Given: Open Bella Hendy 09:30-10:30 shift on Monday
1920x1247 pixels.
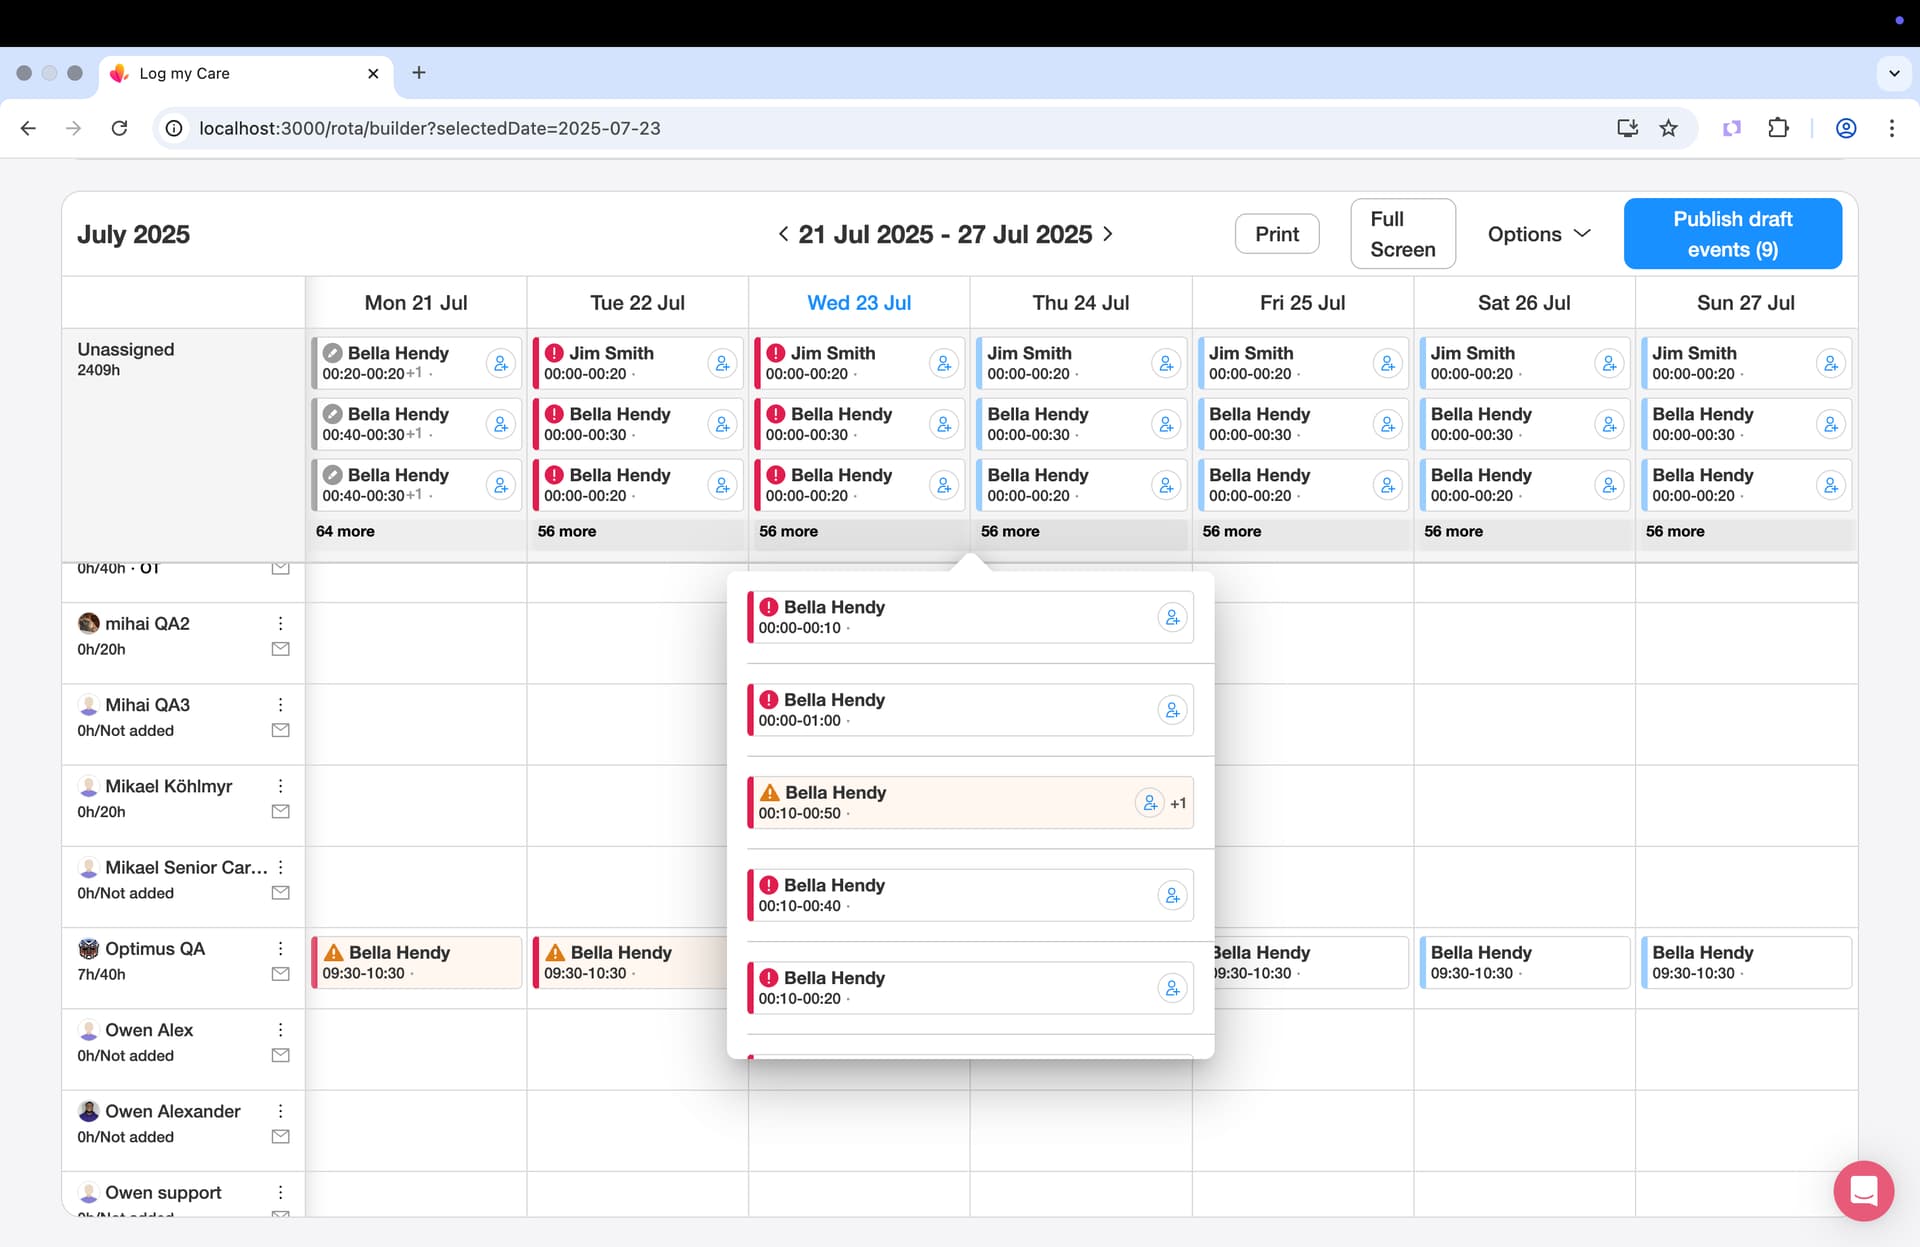Looking at the screenshot, I should (x=415, y=962).
